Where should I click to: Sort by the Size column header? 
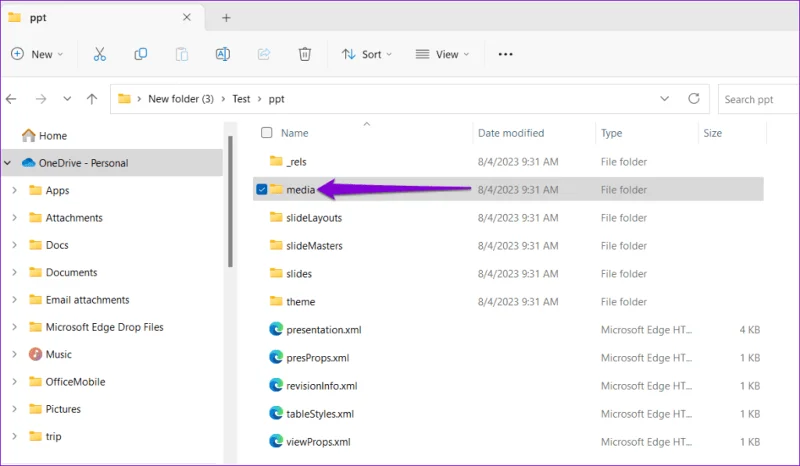click(712, 133)
